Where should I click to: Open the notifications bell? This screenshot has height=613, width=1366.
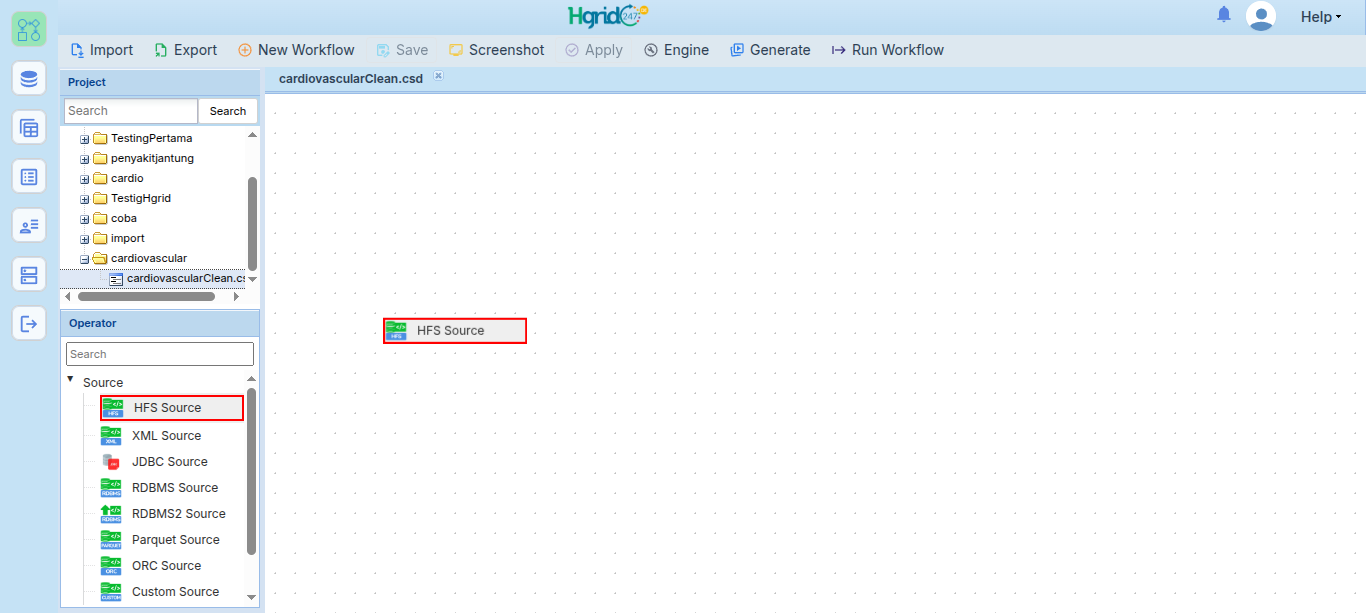1224,14
